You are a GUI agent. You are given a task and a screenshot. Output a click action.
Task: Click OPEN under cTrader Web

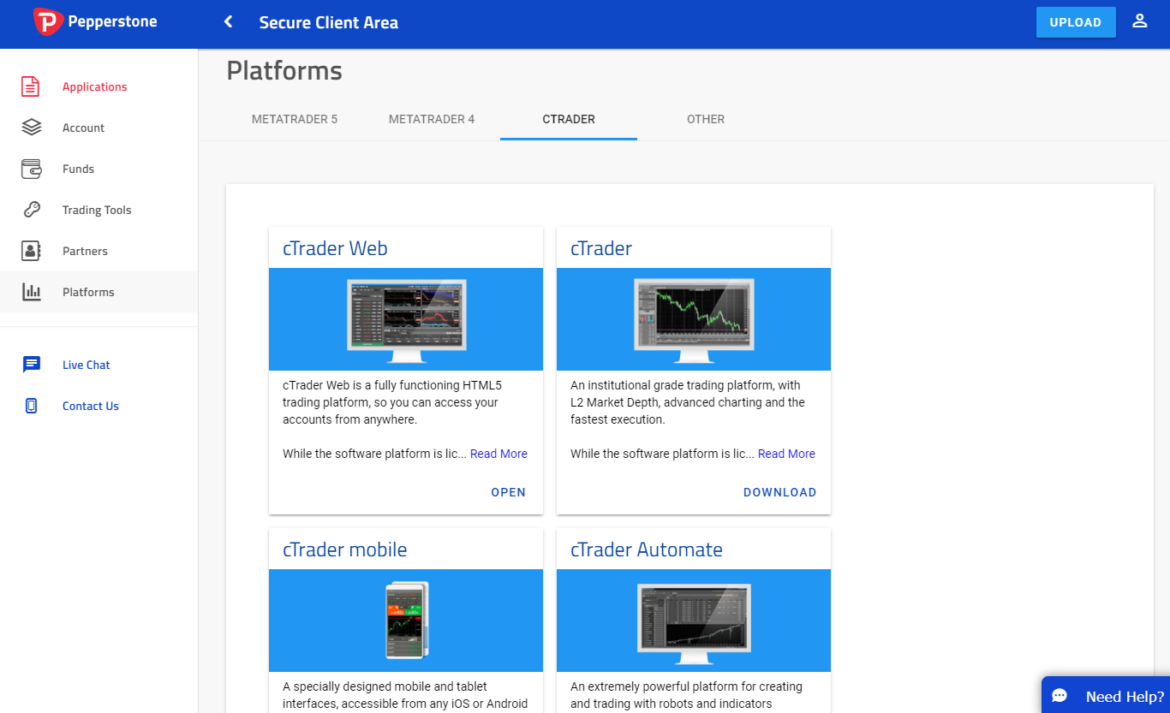tap(508, 491)
